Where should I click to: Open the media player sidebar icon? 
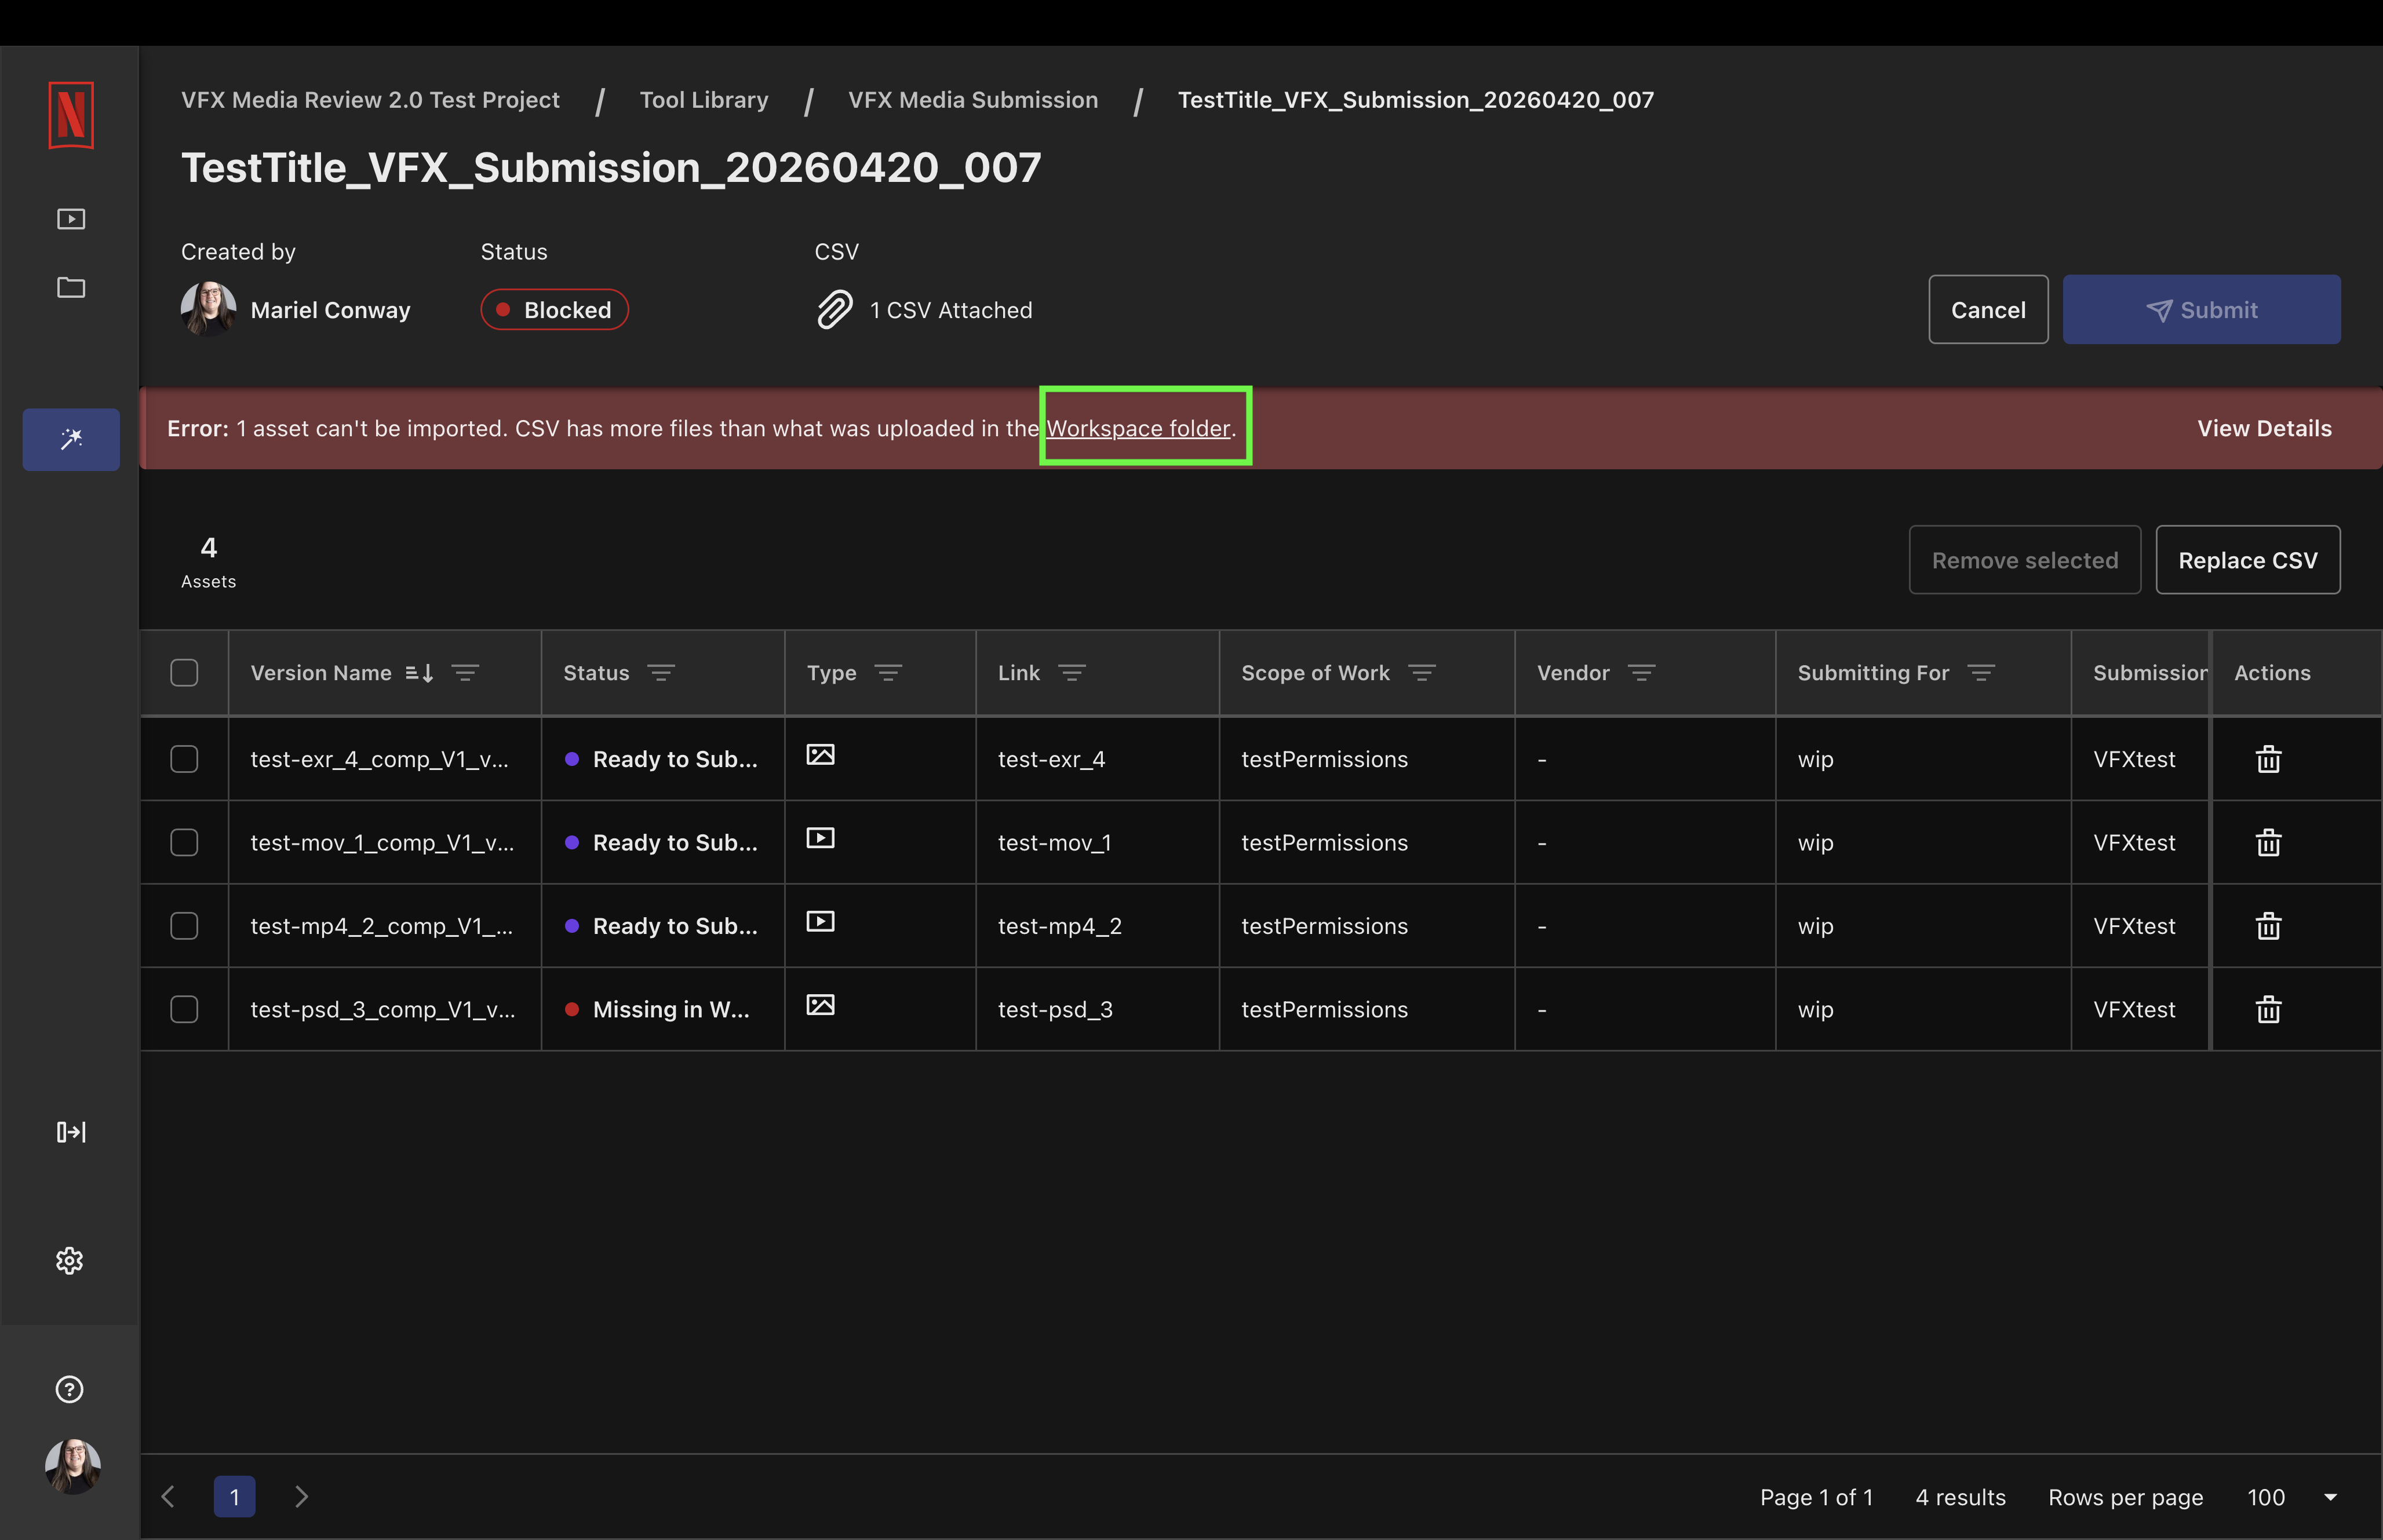[x=71, y=219]
